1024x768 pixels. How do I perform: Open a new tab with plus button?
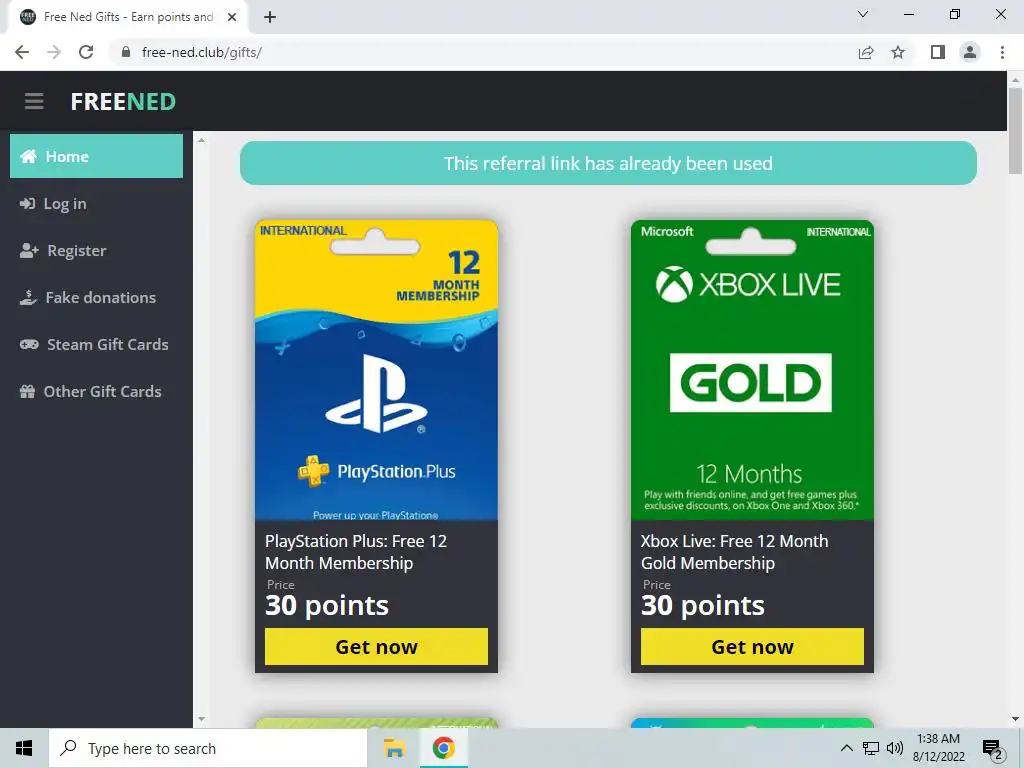(270, 17)
